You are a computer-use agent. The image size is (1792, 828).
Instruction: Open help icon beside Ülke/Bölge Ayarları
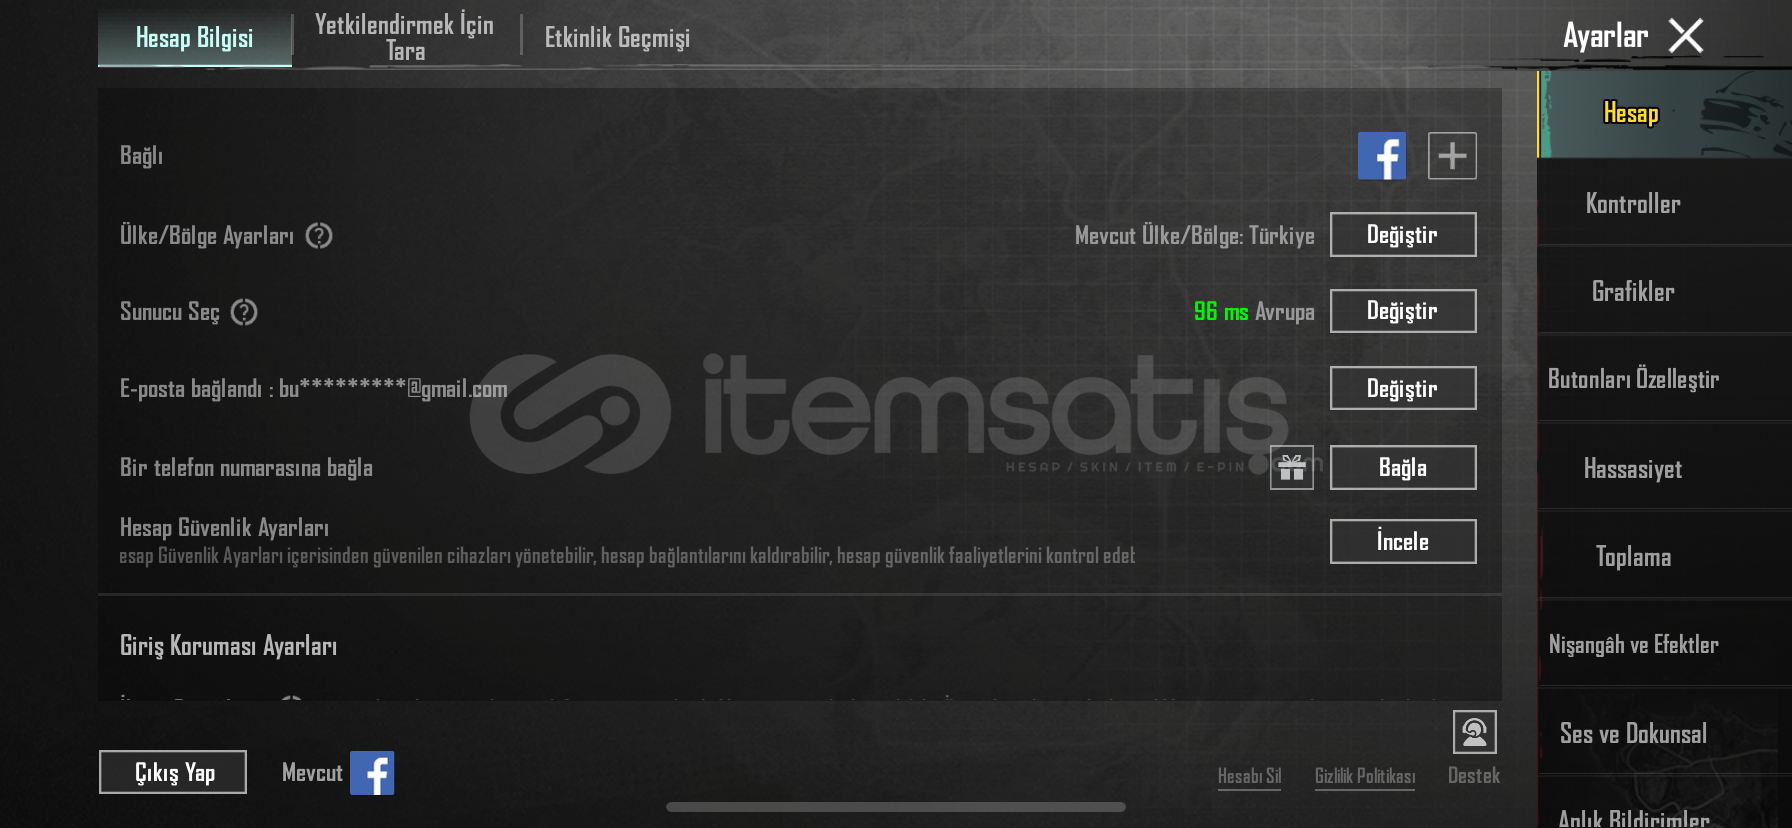319,236
